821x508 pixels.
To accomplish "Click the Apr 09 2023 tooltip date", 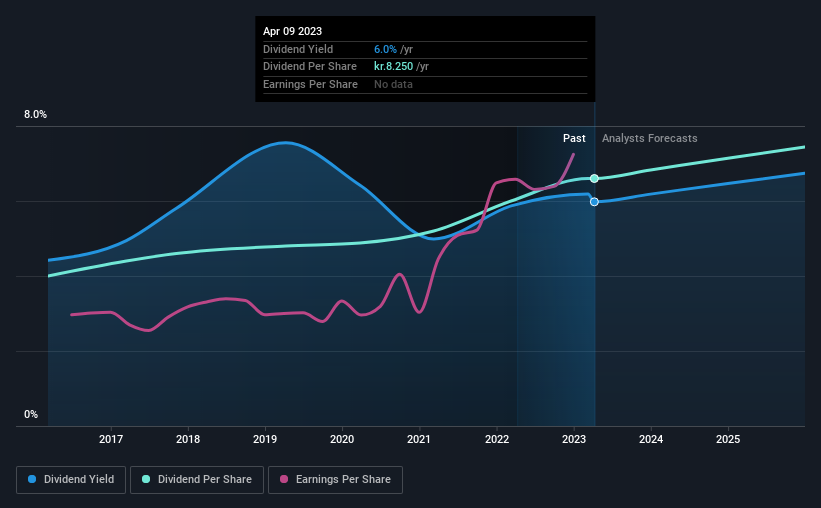I will click(292, 31).
